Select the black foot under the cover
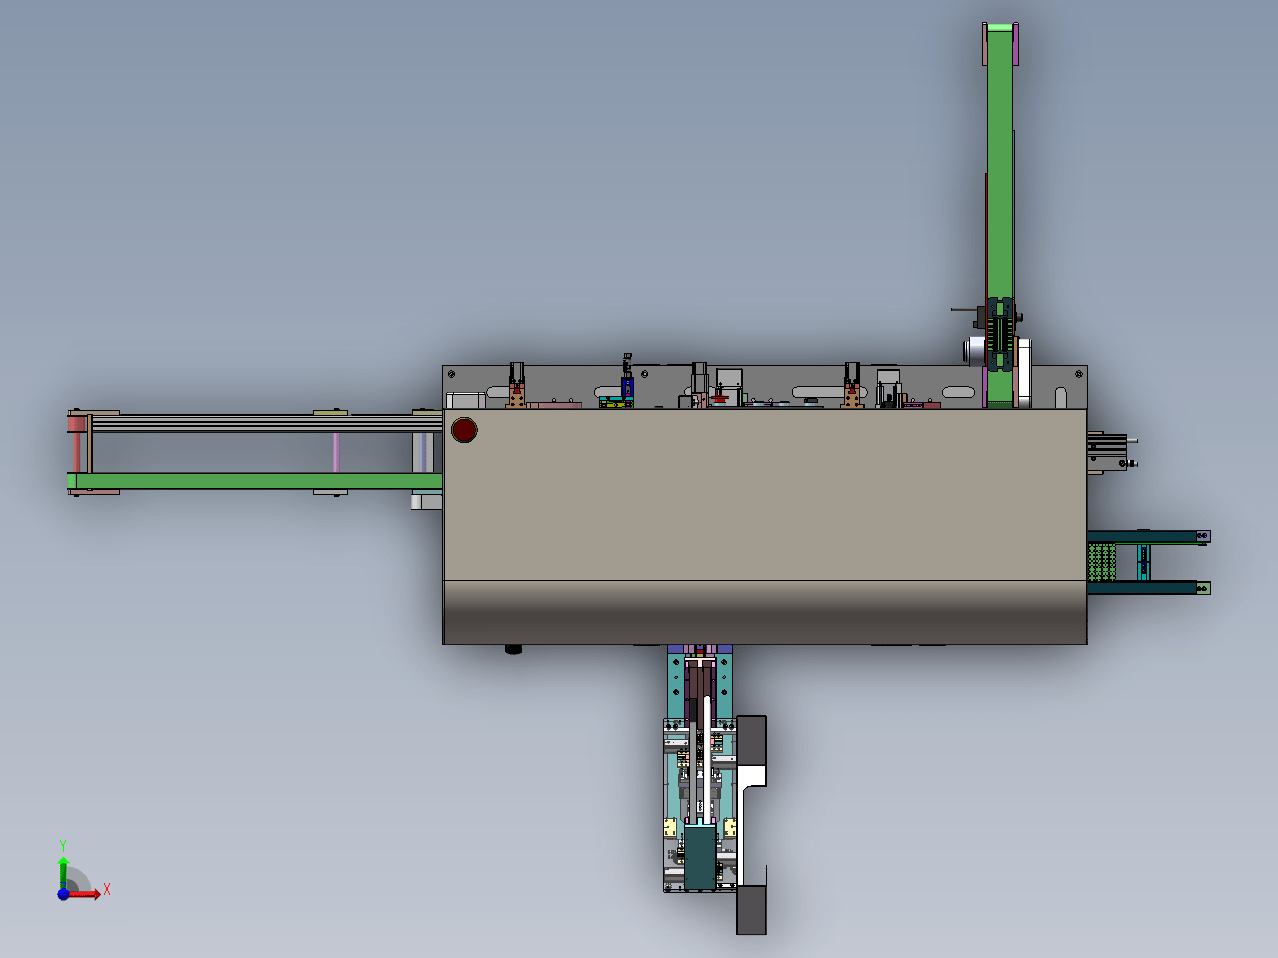Screen dimensions: 1278x958 [513, 649]
